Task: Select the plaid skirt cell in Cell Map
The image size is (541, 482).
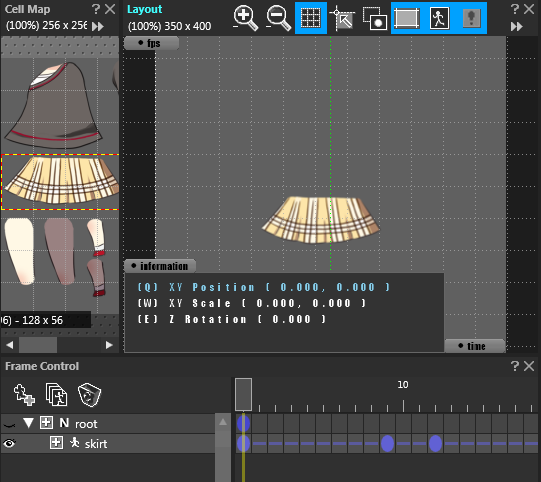Action: coord(60,182)
